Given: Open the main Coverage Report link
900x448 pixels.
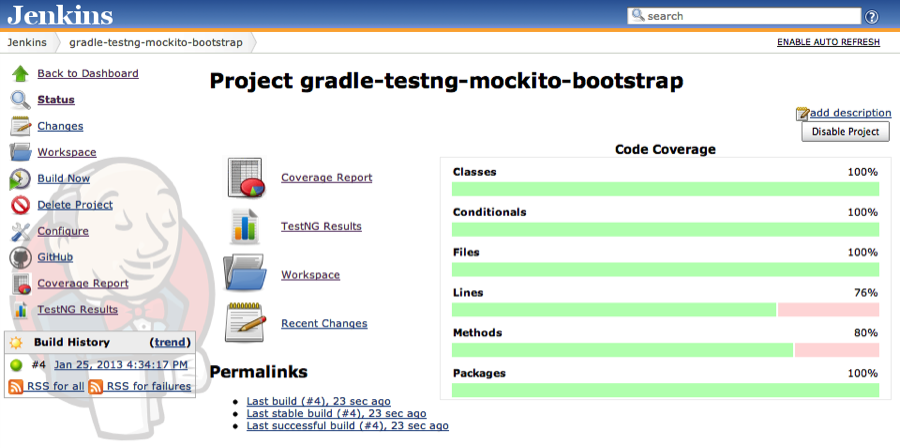Looking at the screenshot, I should pos(327,178).
